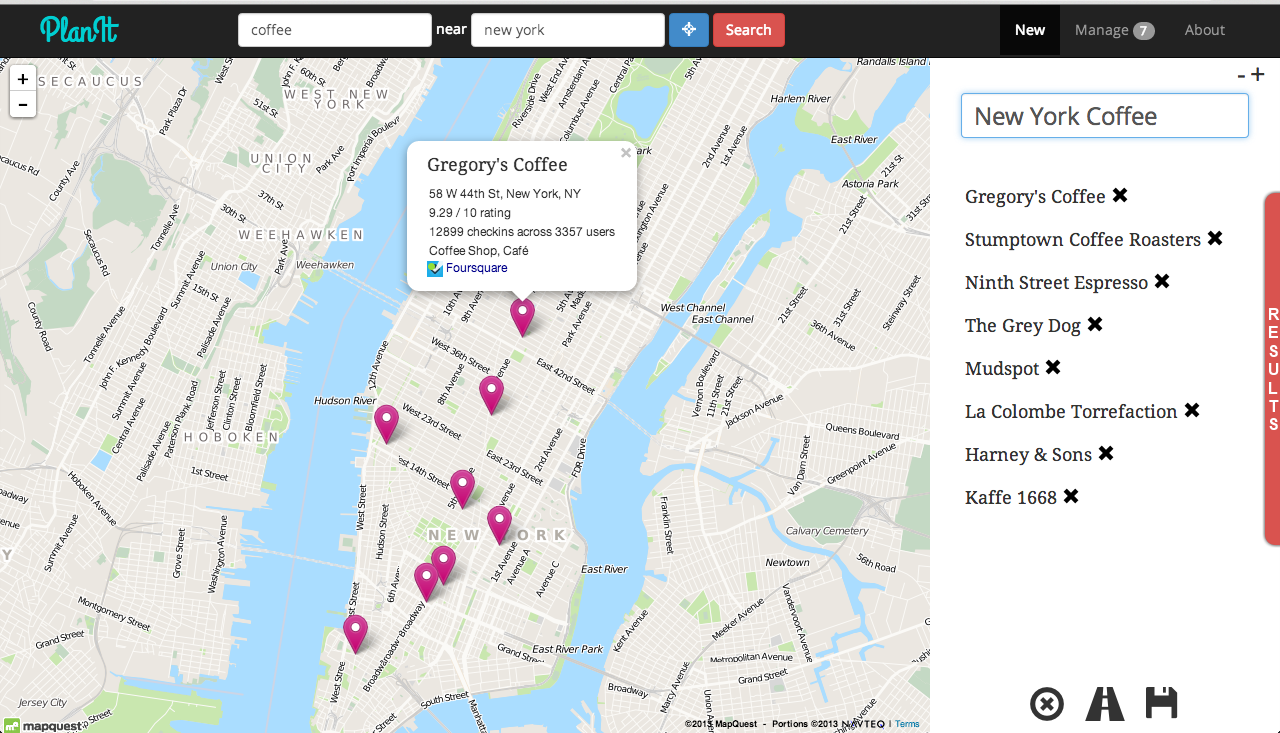Open the About tab
The image size is (1280, 733).
pos(1205,30)
